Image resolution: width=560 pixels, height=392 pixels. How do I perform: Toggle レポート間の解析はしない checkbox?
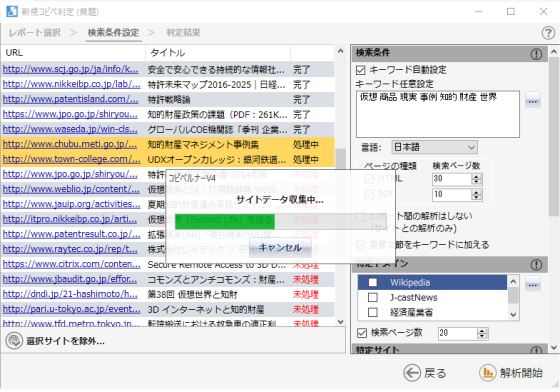coord(361,217)
